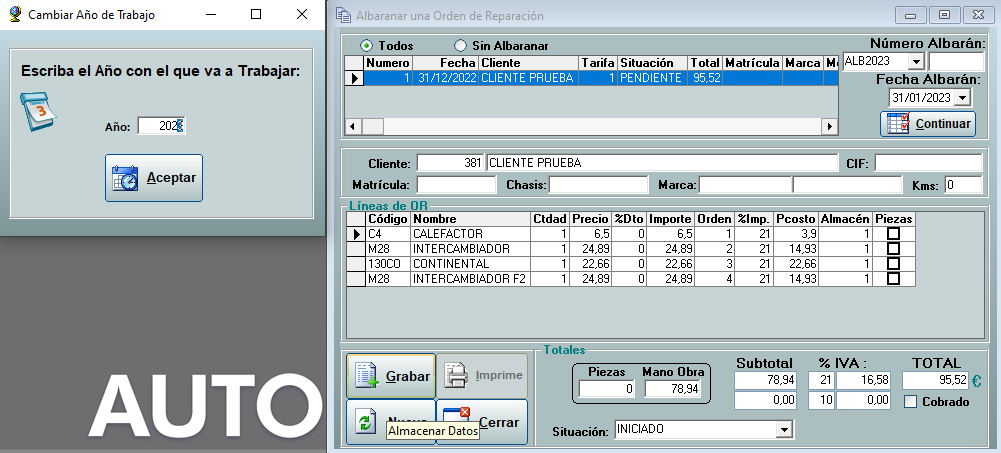Click the Fecha column header in orders grid
Screen dimensions: 1001x453
(445, 63)
